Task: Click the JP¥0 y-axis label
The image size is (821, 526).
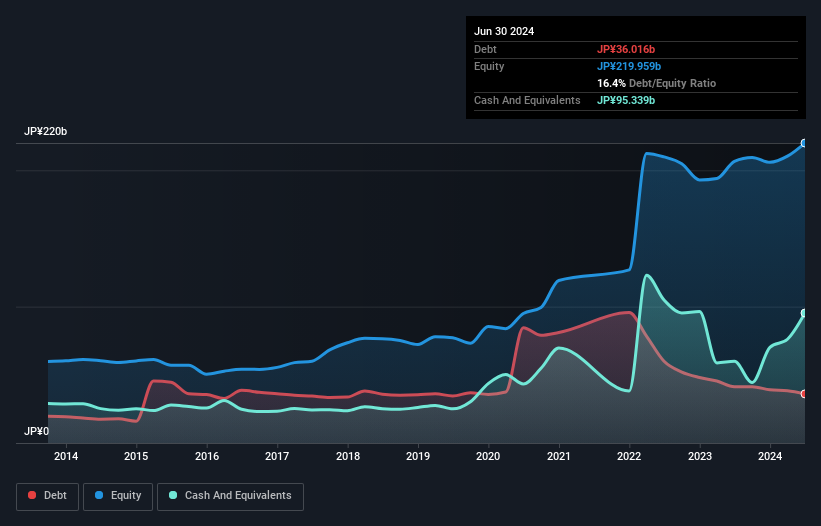Action: pyautogui.click(x=36, y=431)
